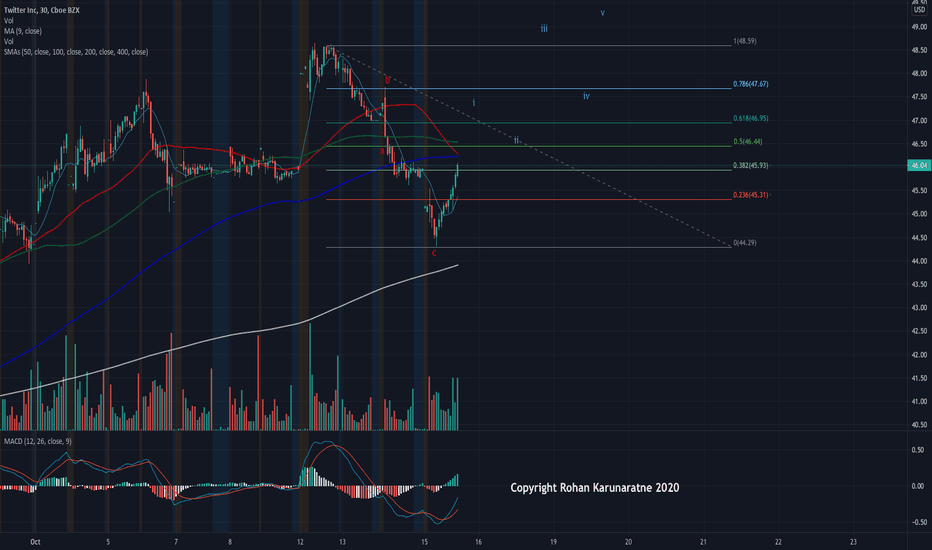Image resolution: width=932 pixels, height=550 pixels.
Task: Click date 20 on the time axis
Action: 628,542
